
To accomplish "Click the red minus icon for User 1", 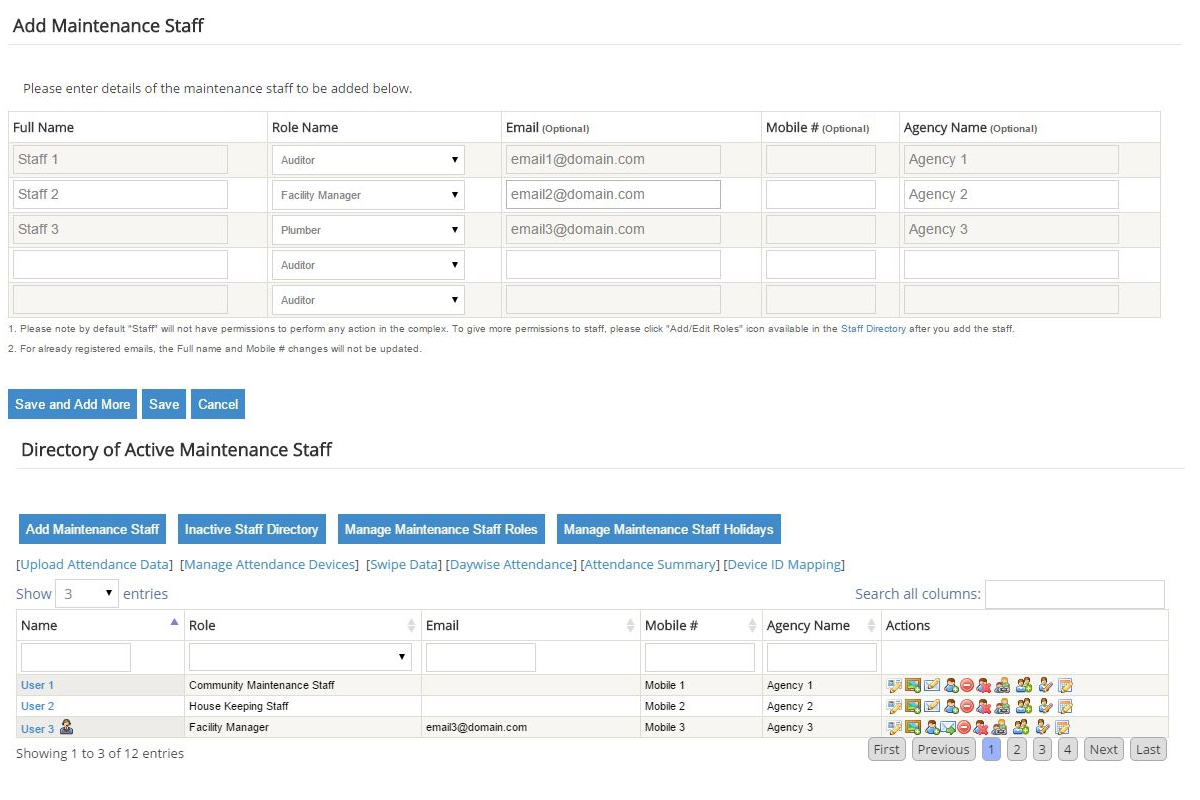I will 967,685.
